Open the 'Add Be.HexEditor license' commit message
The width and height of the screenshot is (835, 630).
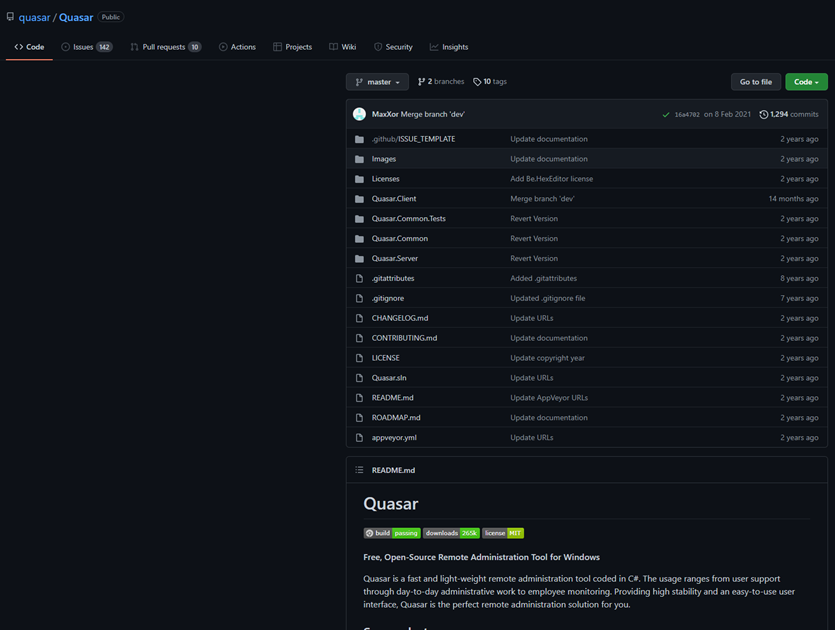[x=552, y=179]
